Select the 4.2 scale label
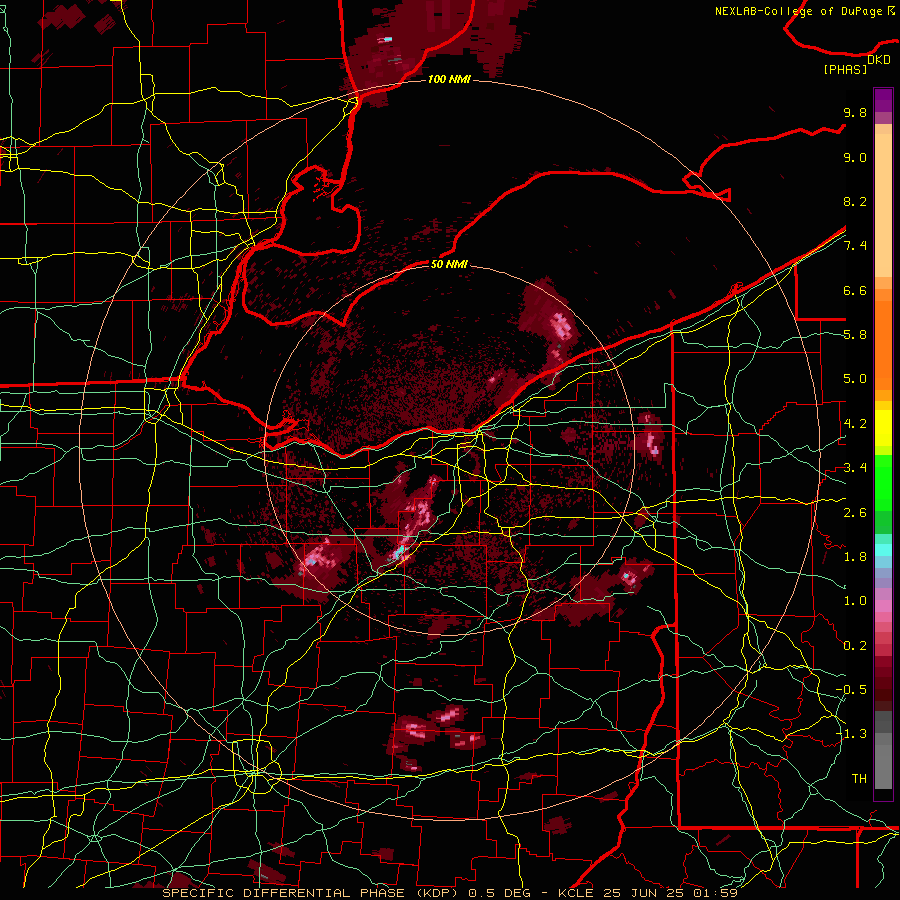Screen dimensions: 900x900 (x=855, y=424)
